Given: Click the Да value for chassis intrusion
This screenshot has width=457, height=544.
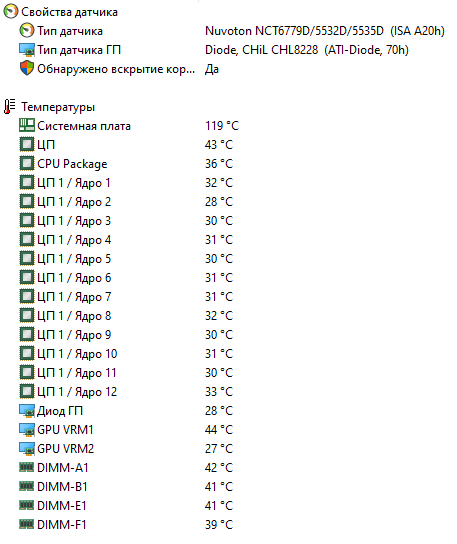Looking at the screenshot, I should pyautogui.click(x=212, y=69).
